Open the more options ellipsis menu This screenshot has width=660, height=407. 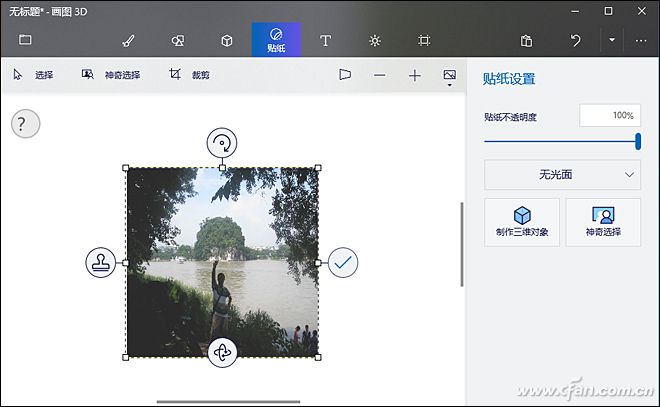coord(641,40)
